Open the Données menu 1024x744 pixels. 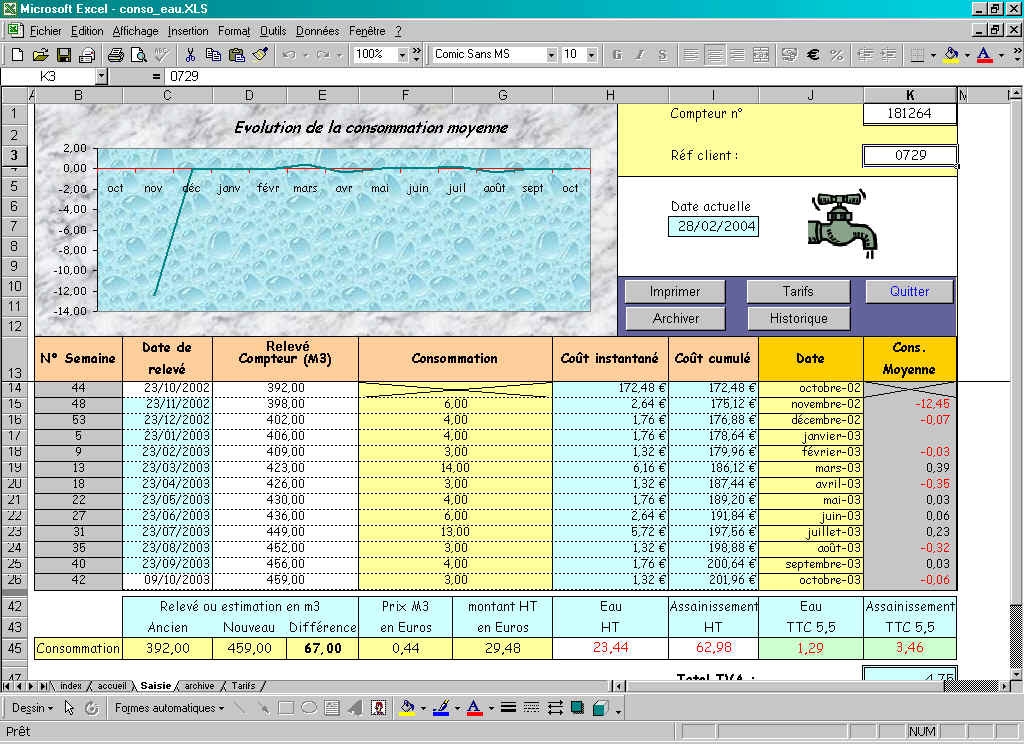pos(317,31)
